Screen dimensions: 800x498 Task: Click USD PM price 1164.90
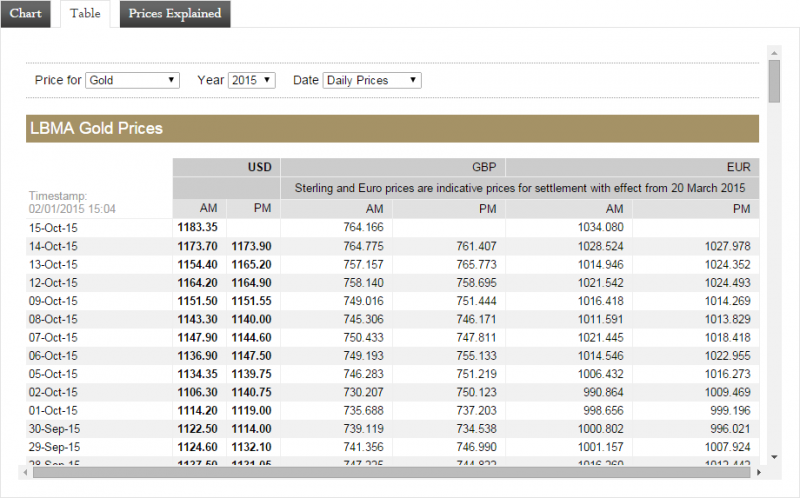pyautogui.click(x=252, y=283)
